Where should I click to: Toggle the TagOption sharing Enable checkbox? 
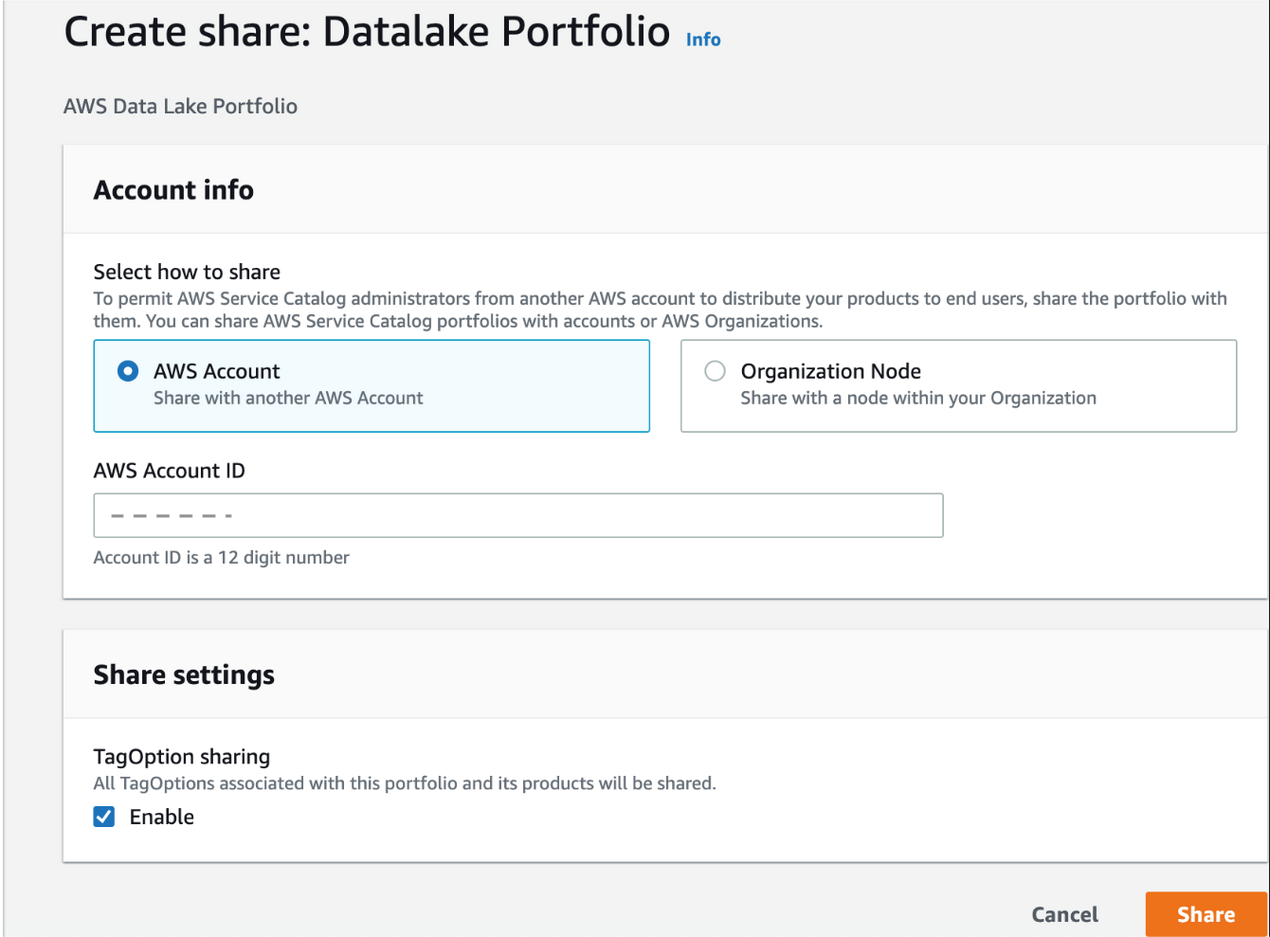click(104, 817)
